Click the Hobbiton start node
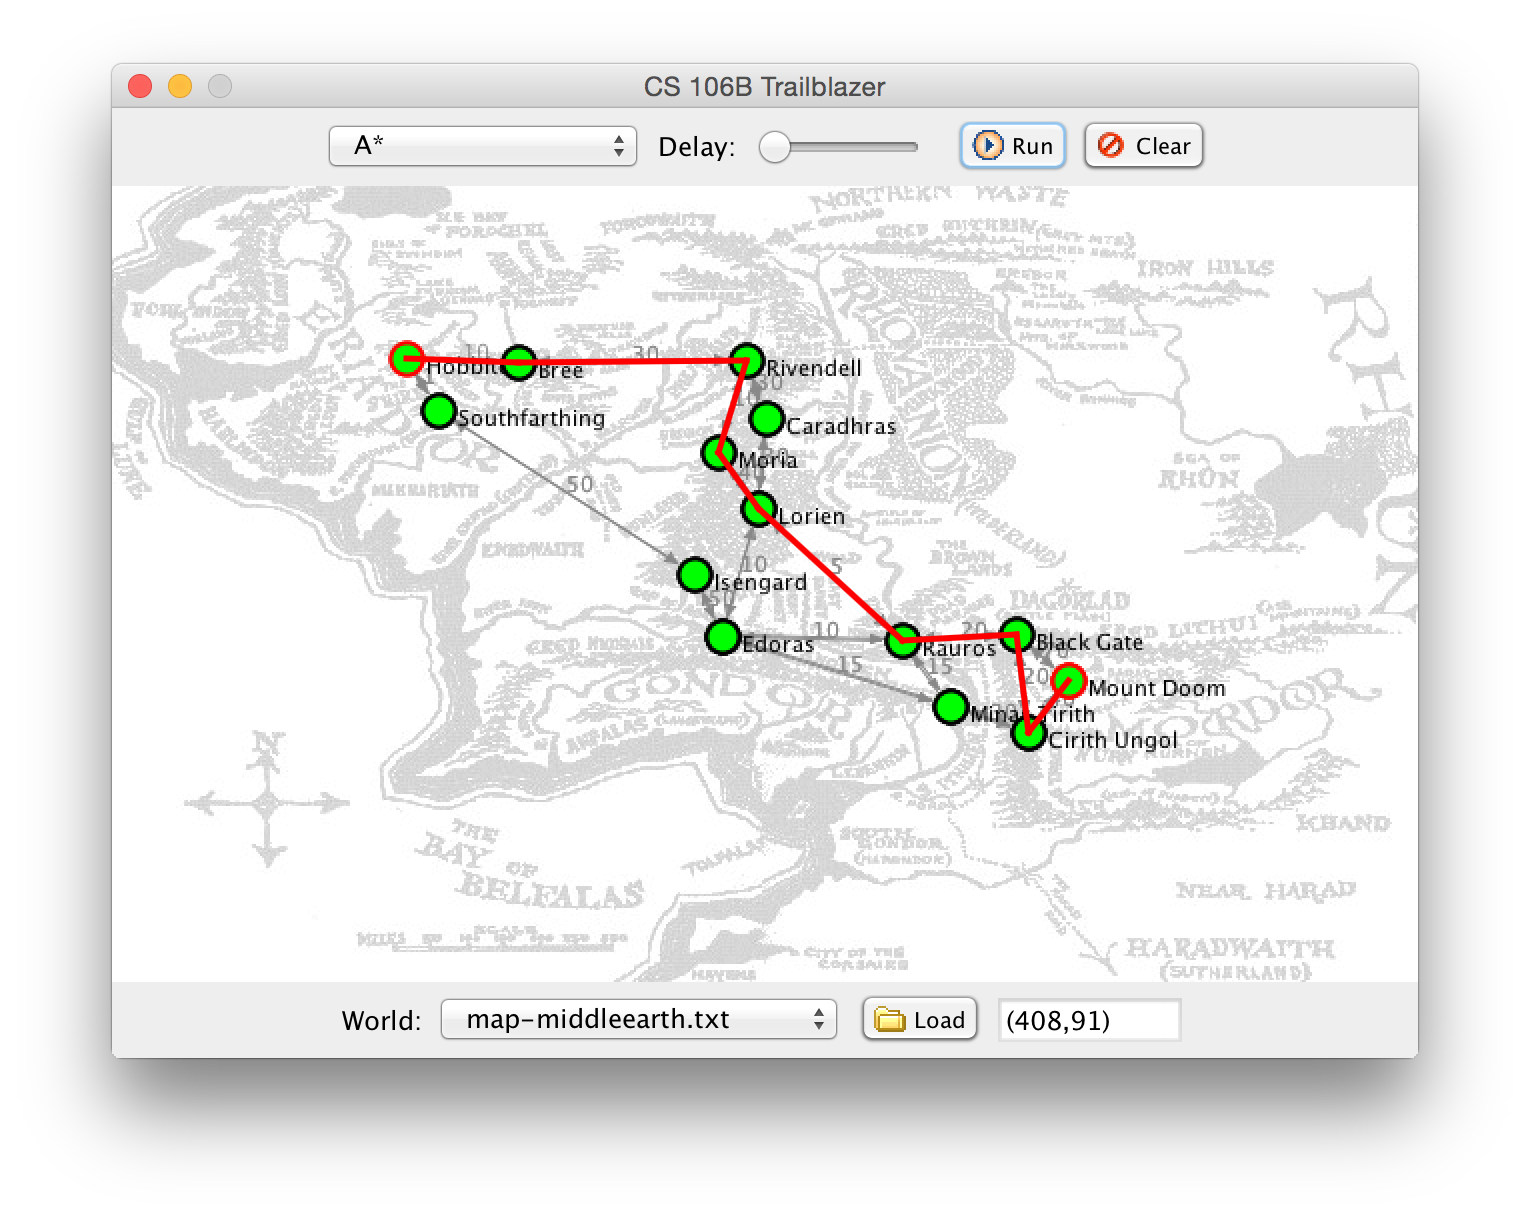Image resolution: width=1530 pixels, height=1218 pixels. point(406,358)
